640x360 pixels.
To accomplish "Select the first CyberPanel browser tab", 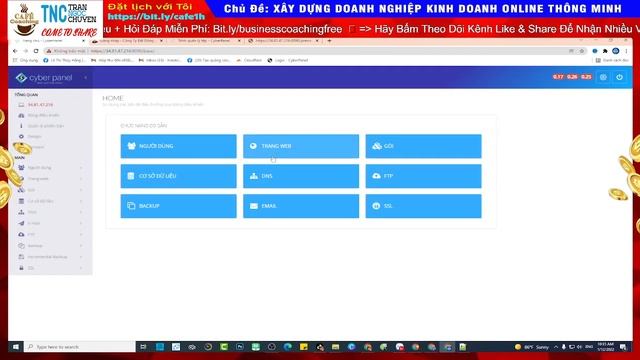I will coord(49,41).
